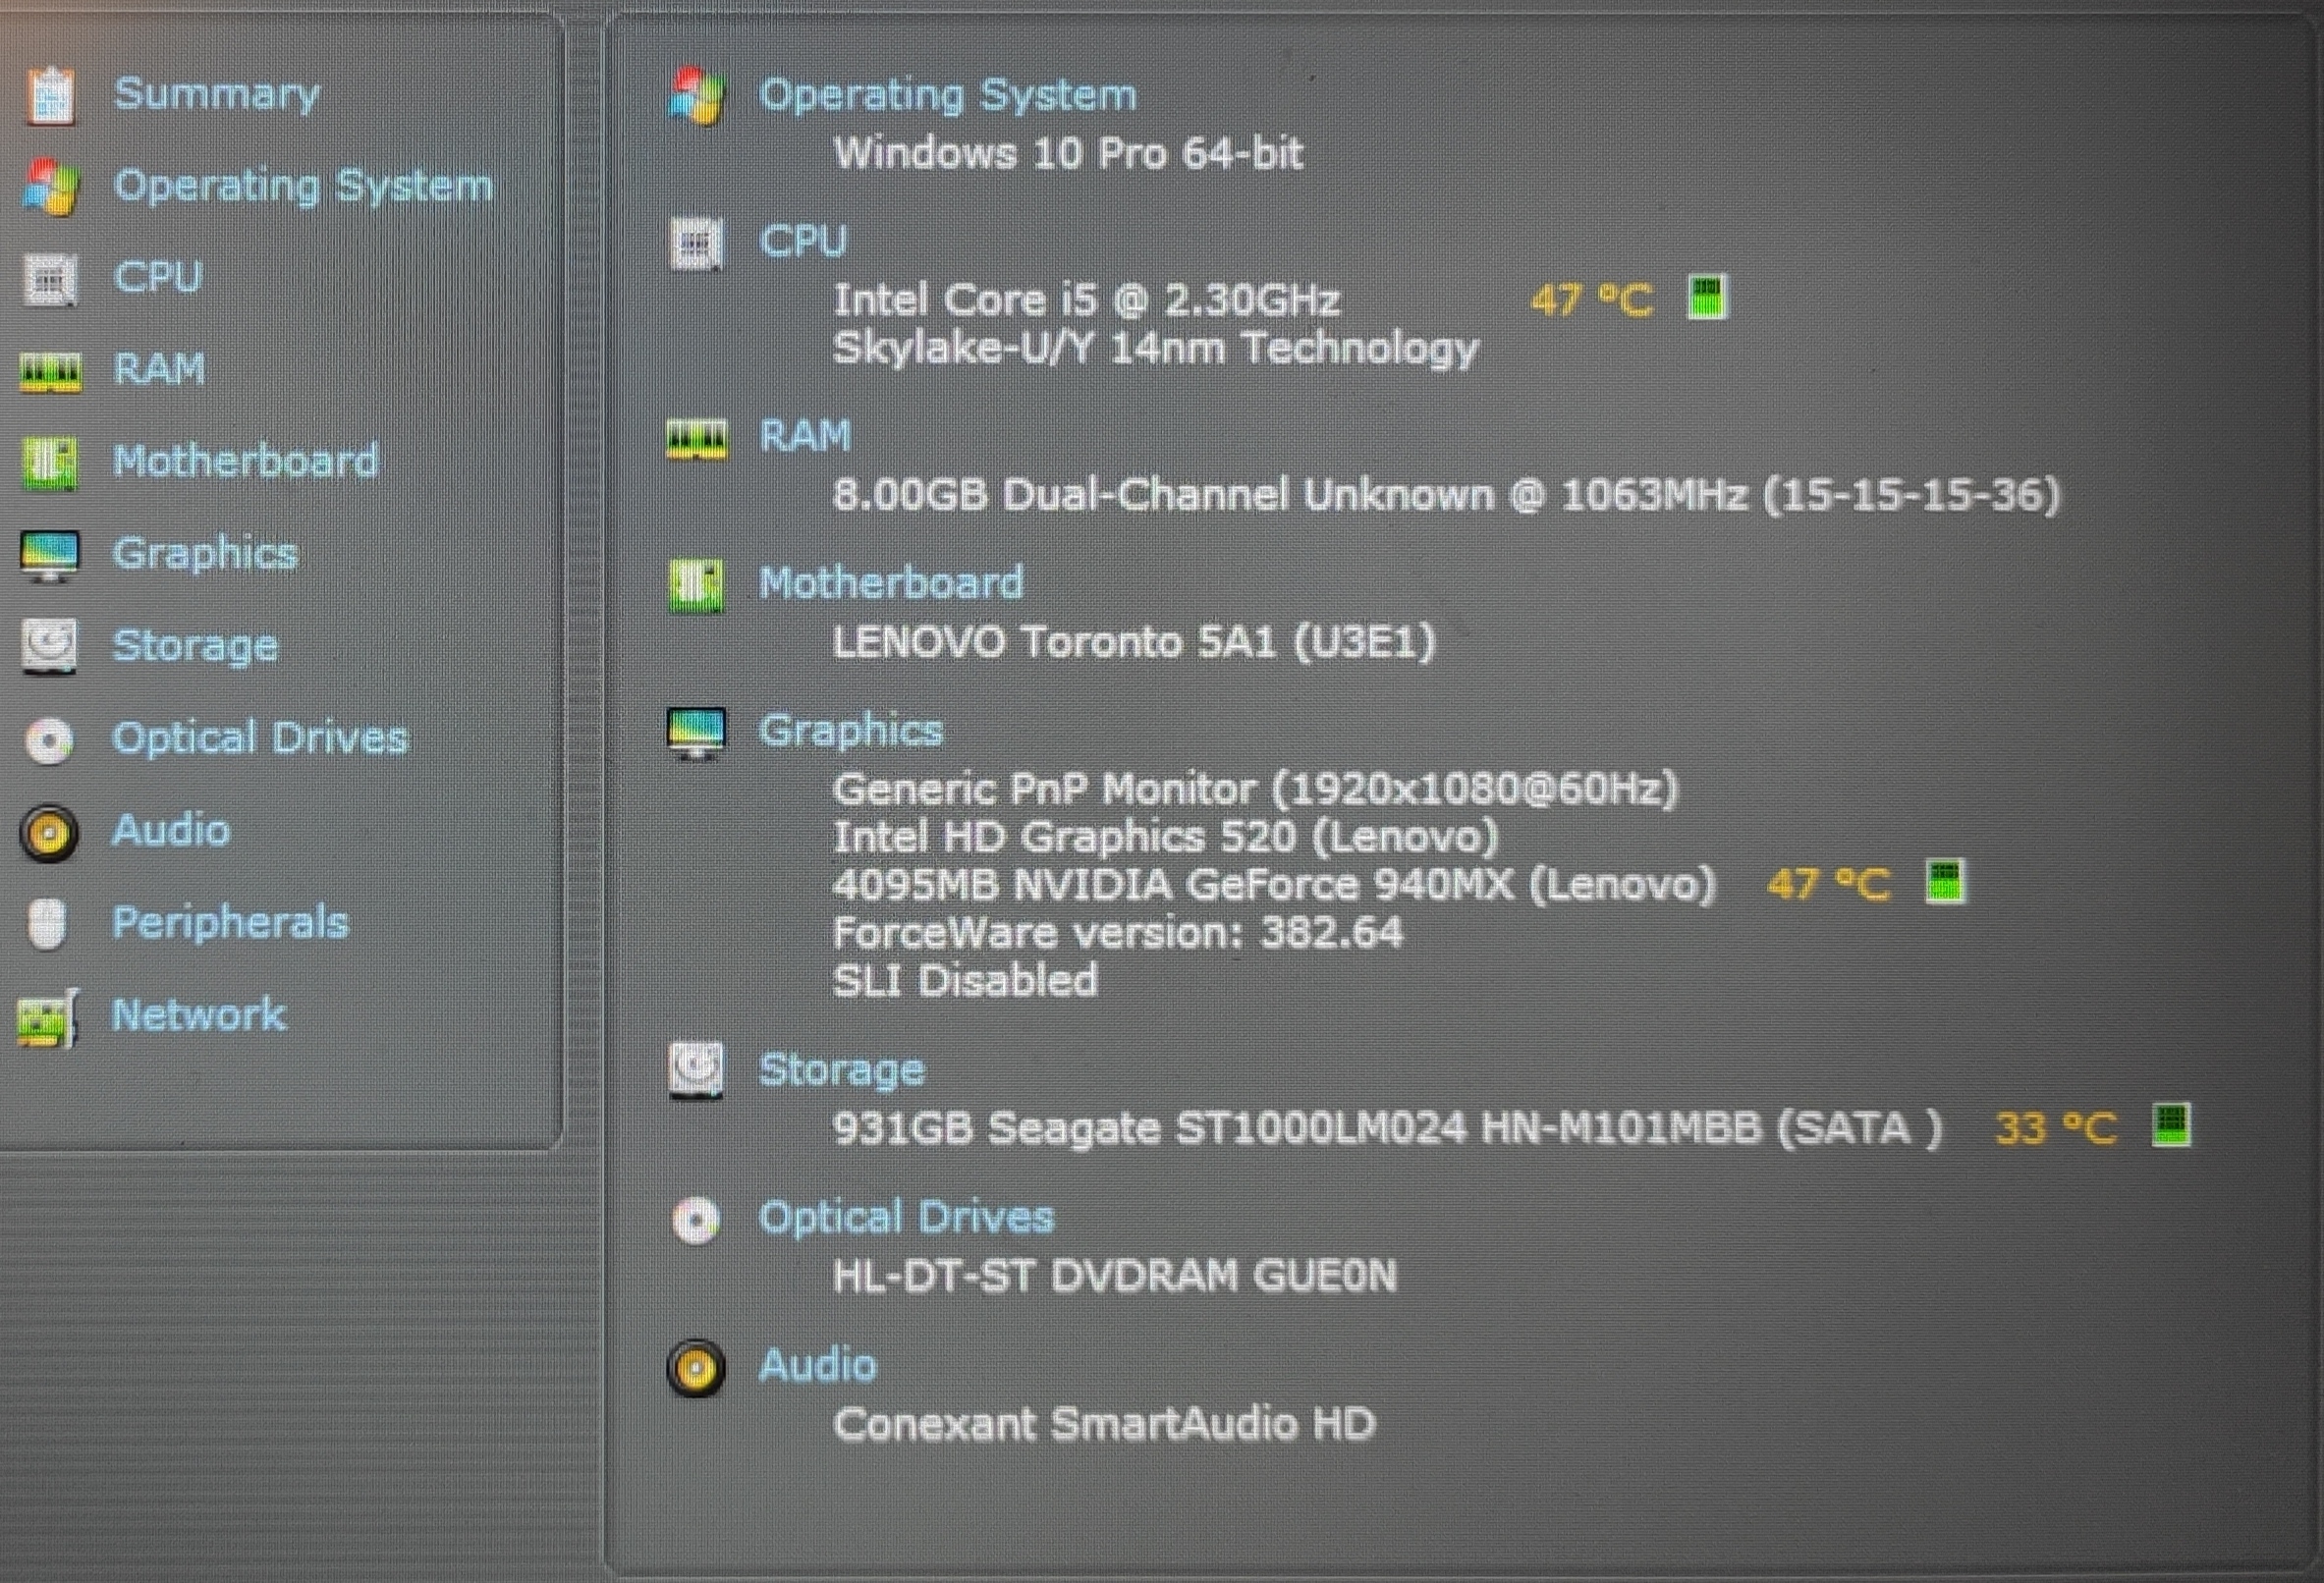Click green temperature indicator next to Seagate 33 °C
Screen dimensions: 2324x1583
pos(2171,1126)
